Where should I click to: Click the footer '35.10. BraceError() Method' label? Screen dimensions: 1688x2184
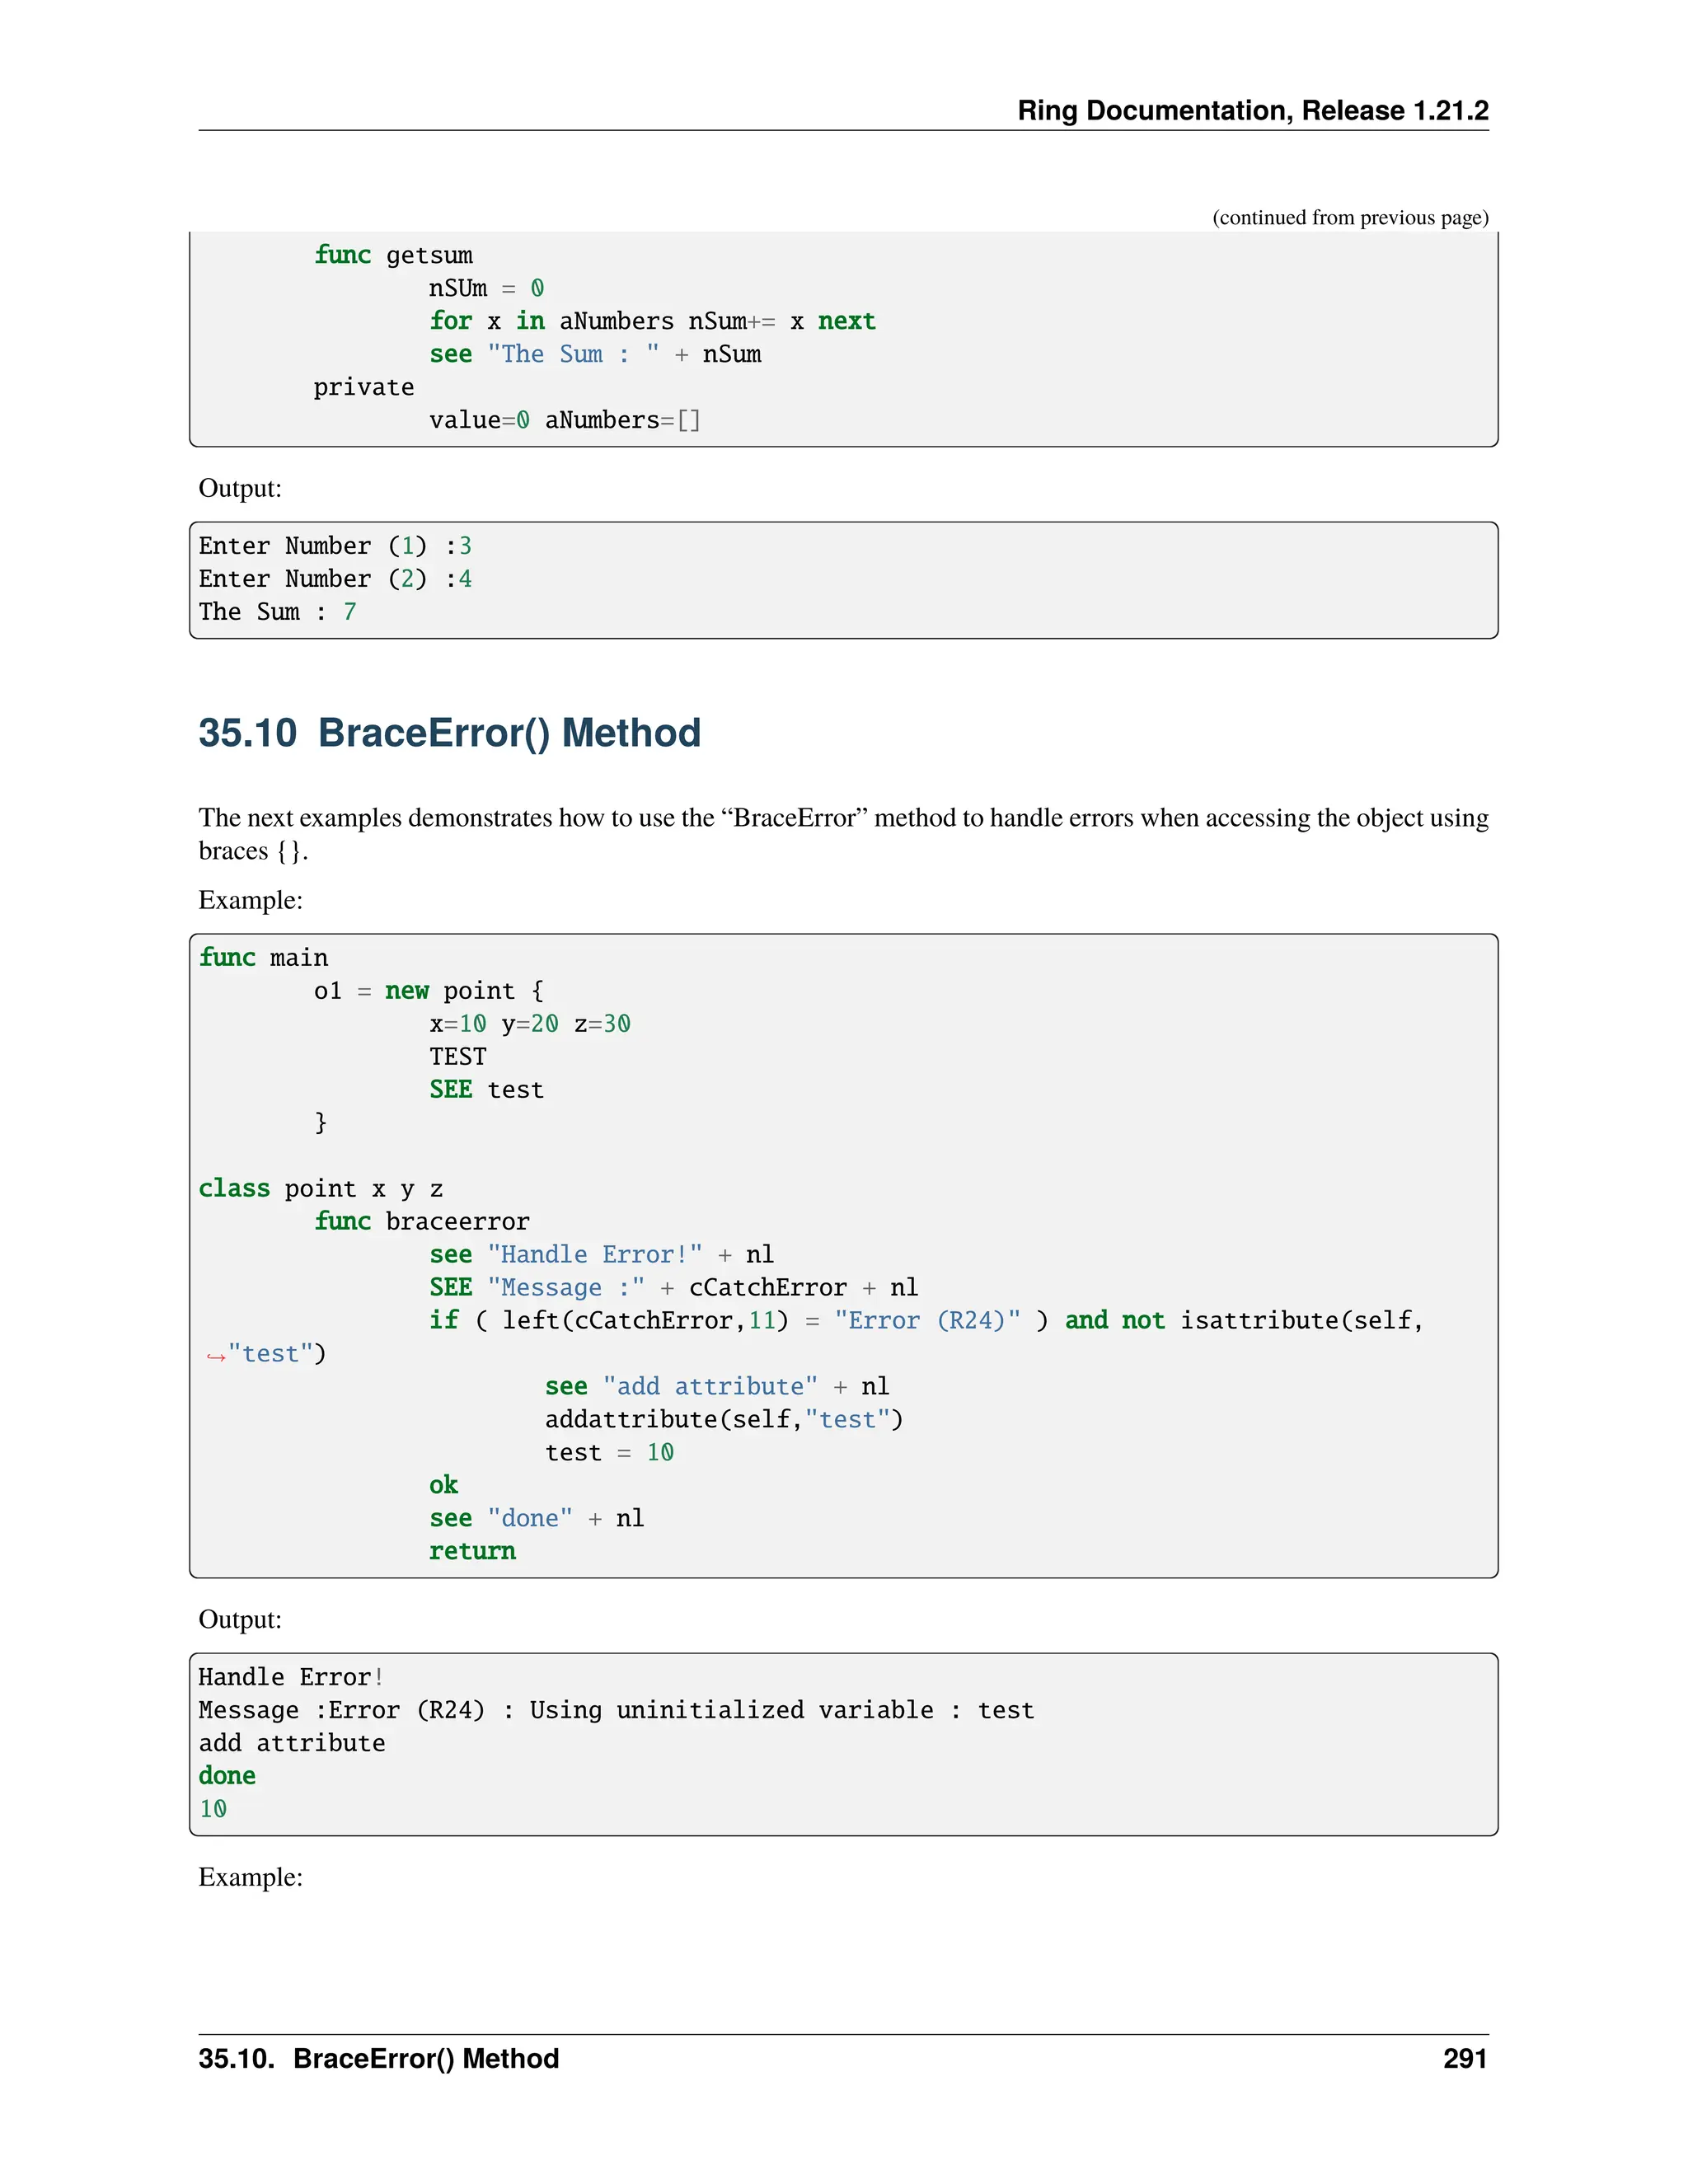click(x=378, y=2058)
